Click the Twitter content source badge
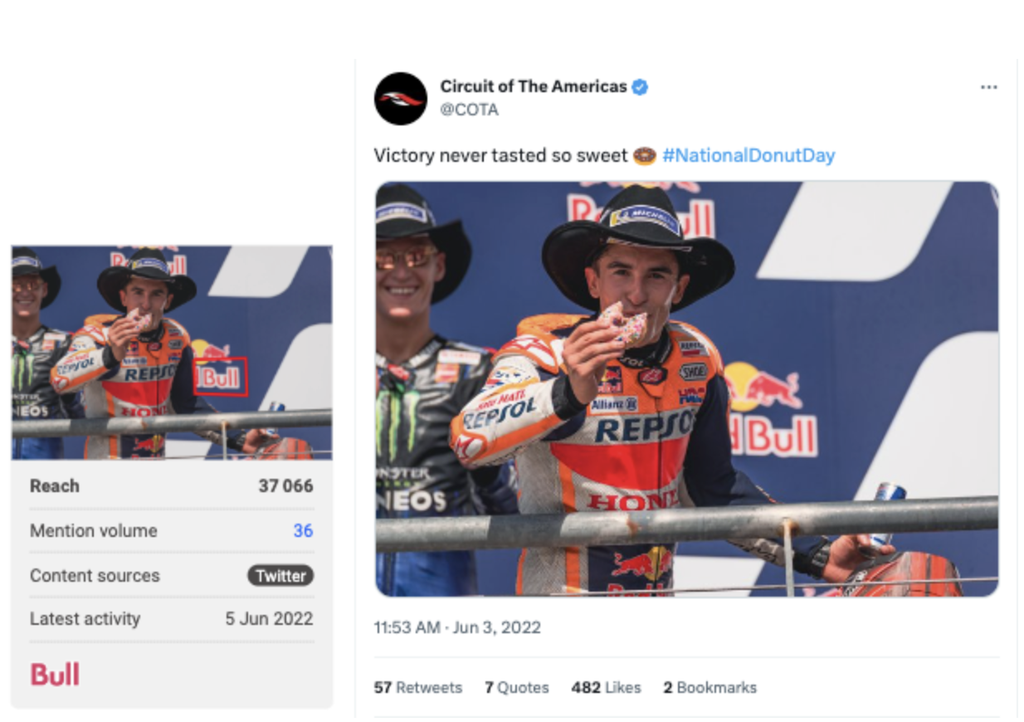 tap(280, 576)
